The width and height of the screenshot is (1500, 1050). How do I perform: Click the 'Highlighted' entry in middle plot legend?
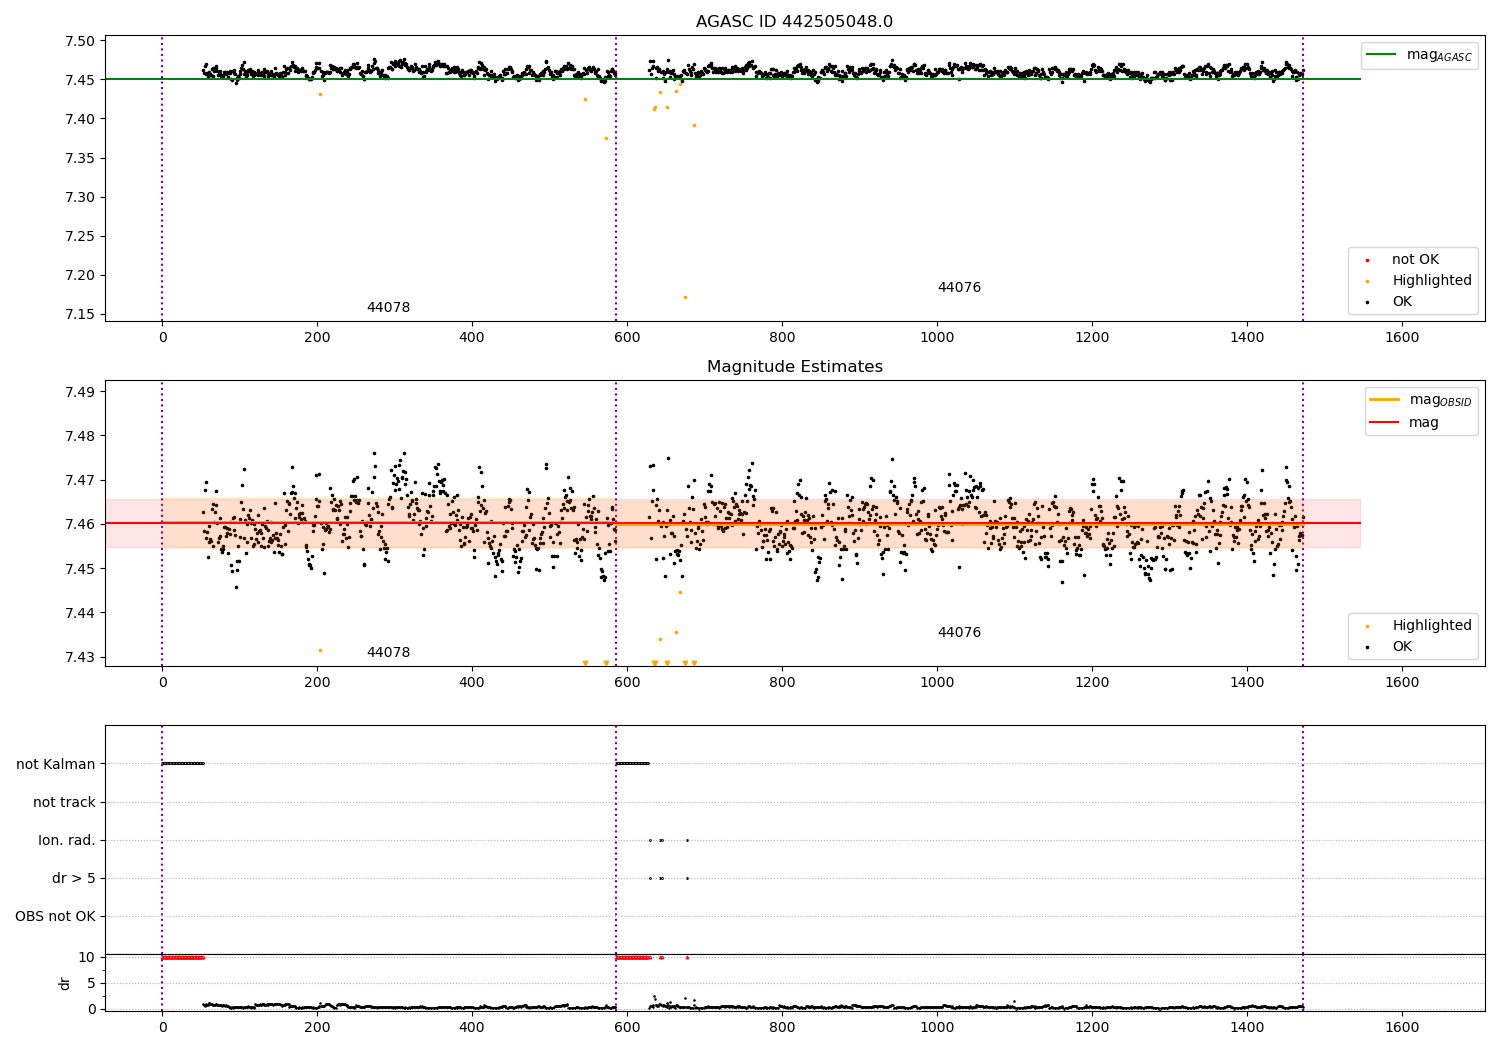coord(1431,626)
